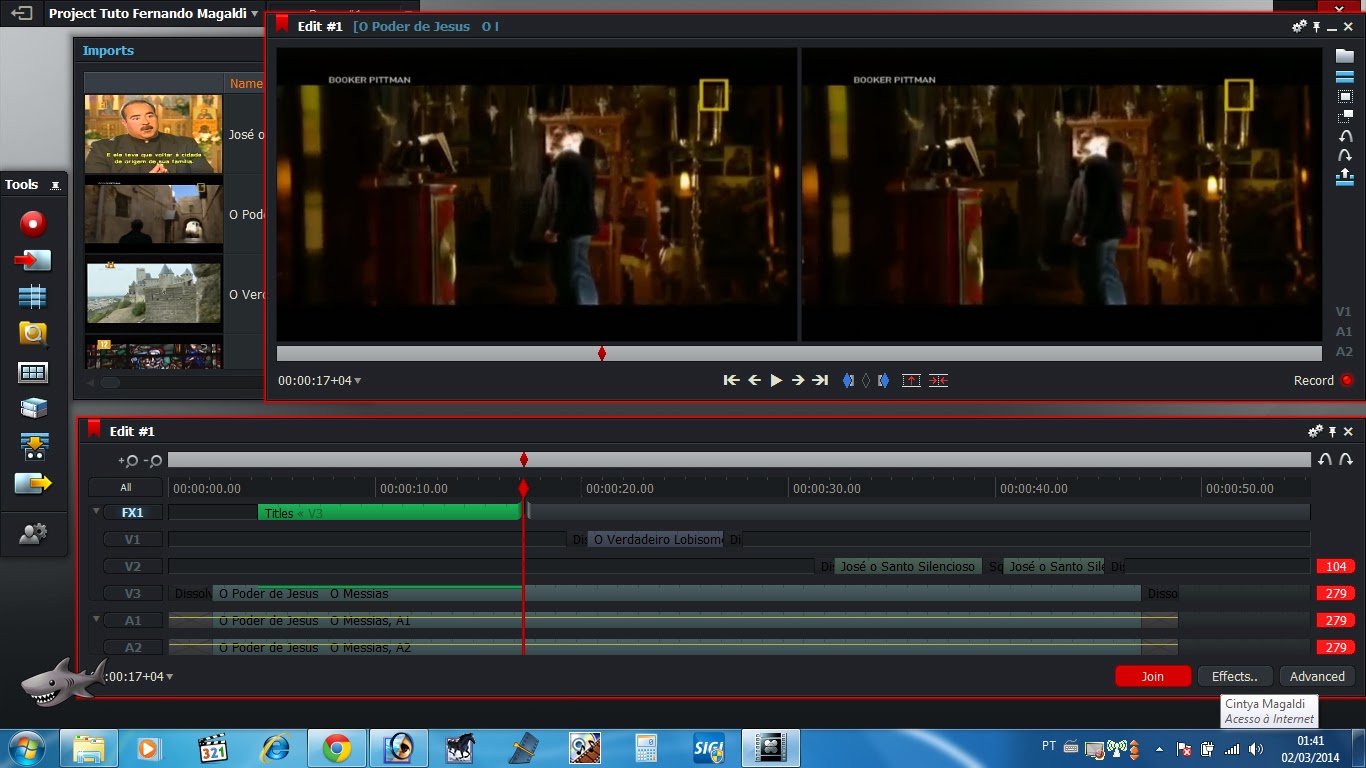Image resolution: width=1366 pixels, height=768 pixels.
Task: Zoom out the timeline with minus magnifier
Action: coord(153,461)
